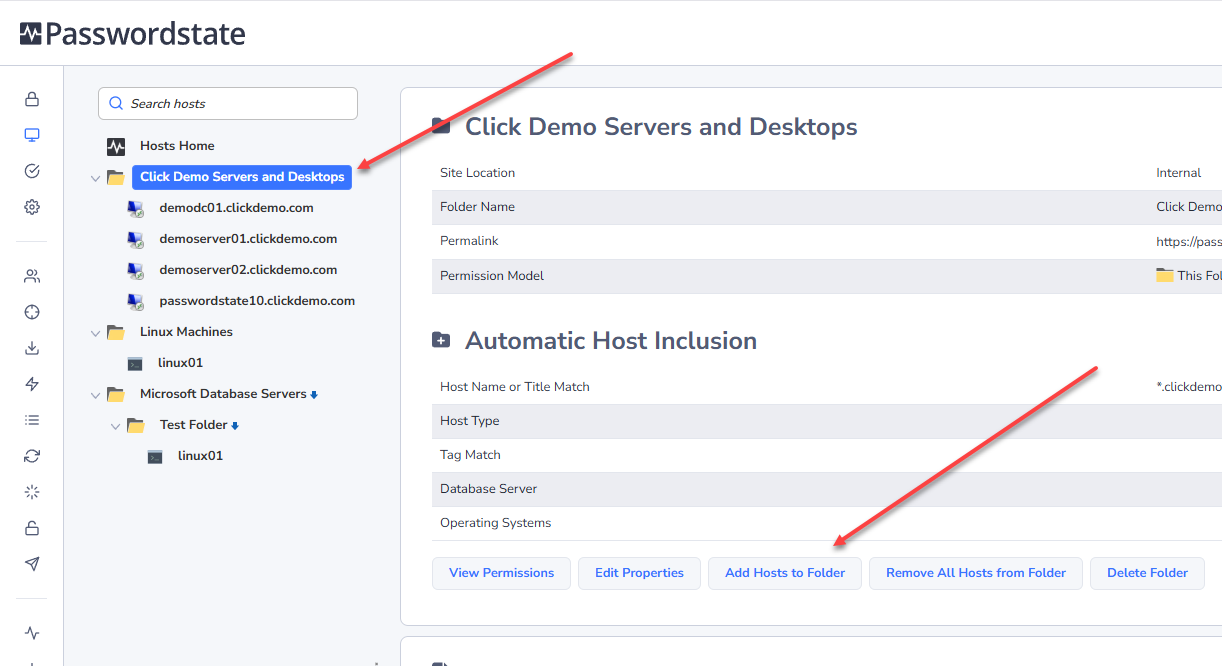Open Hosts Home in the tree
The width and height of the screenshot is (1222, 666).
click(177, 146)
